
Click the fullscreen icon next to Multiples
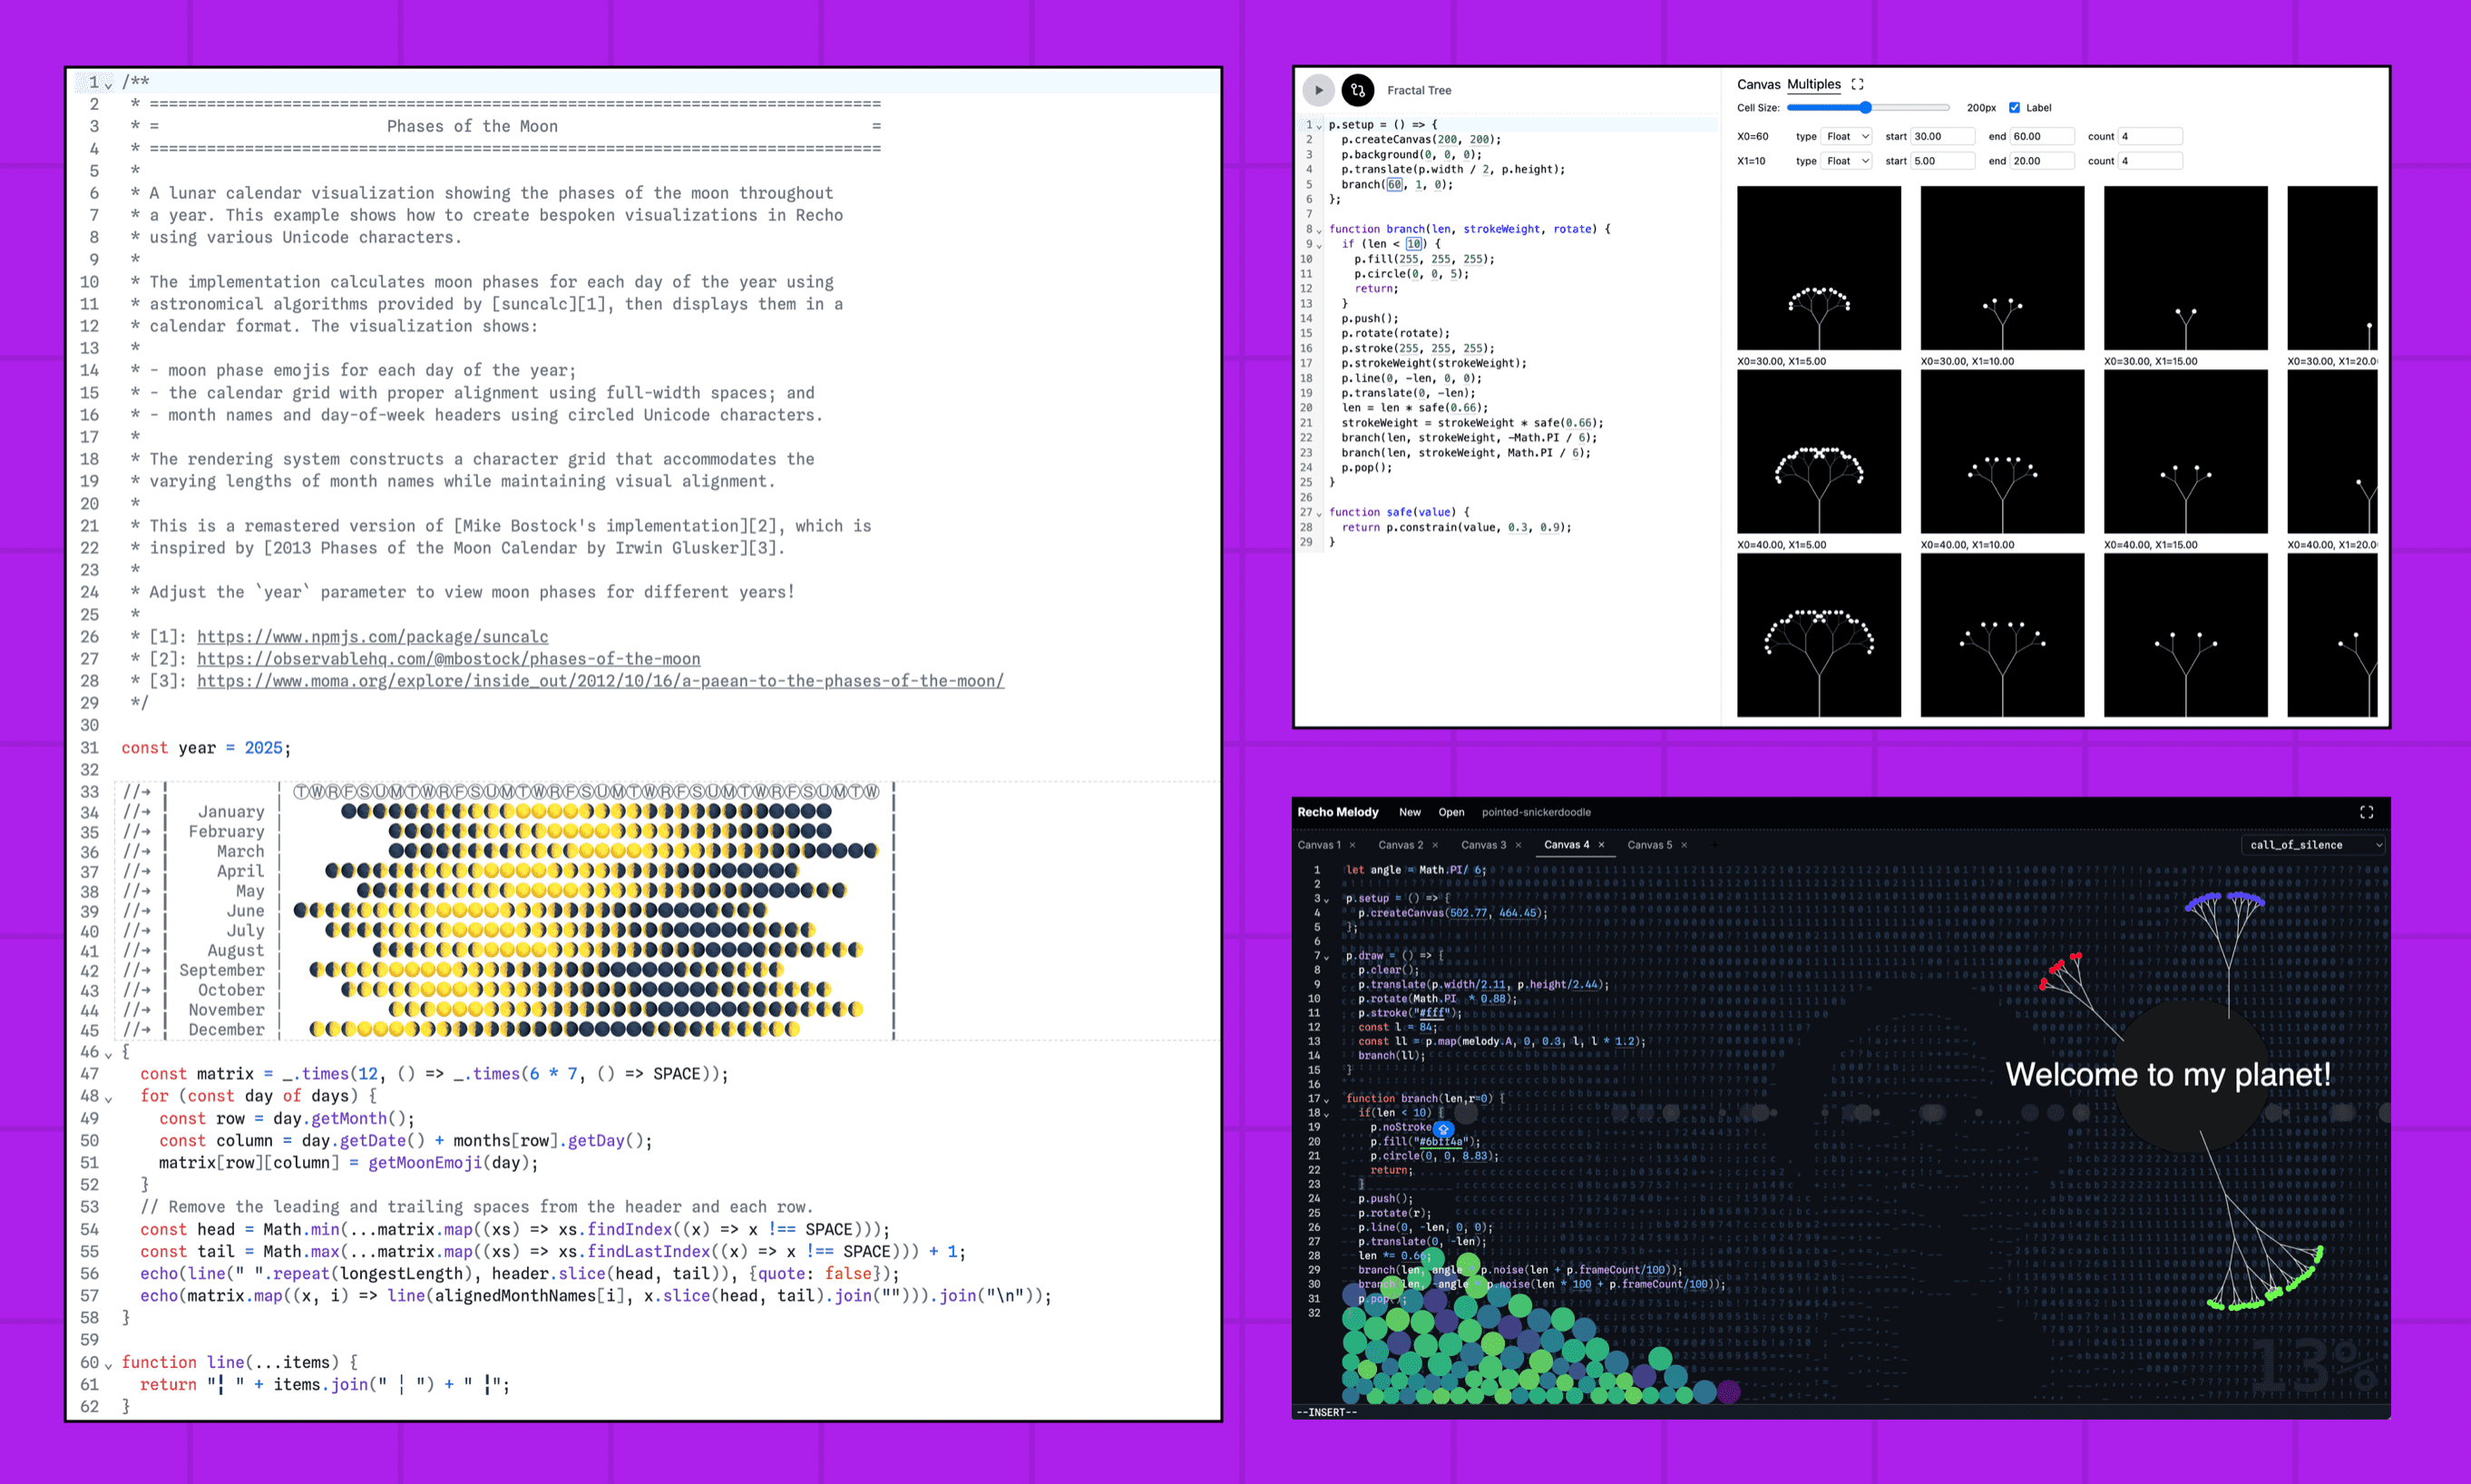[x=1857, y=84]
